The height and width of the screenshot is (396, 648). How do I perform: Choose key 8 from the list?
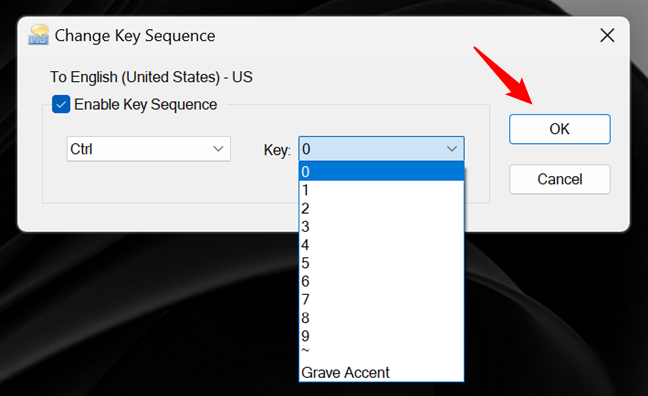pos(381,317)
